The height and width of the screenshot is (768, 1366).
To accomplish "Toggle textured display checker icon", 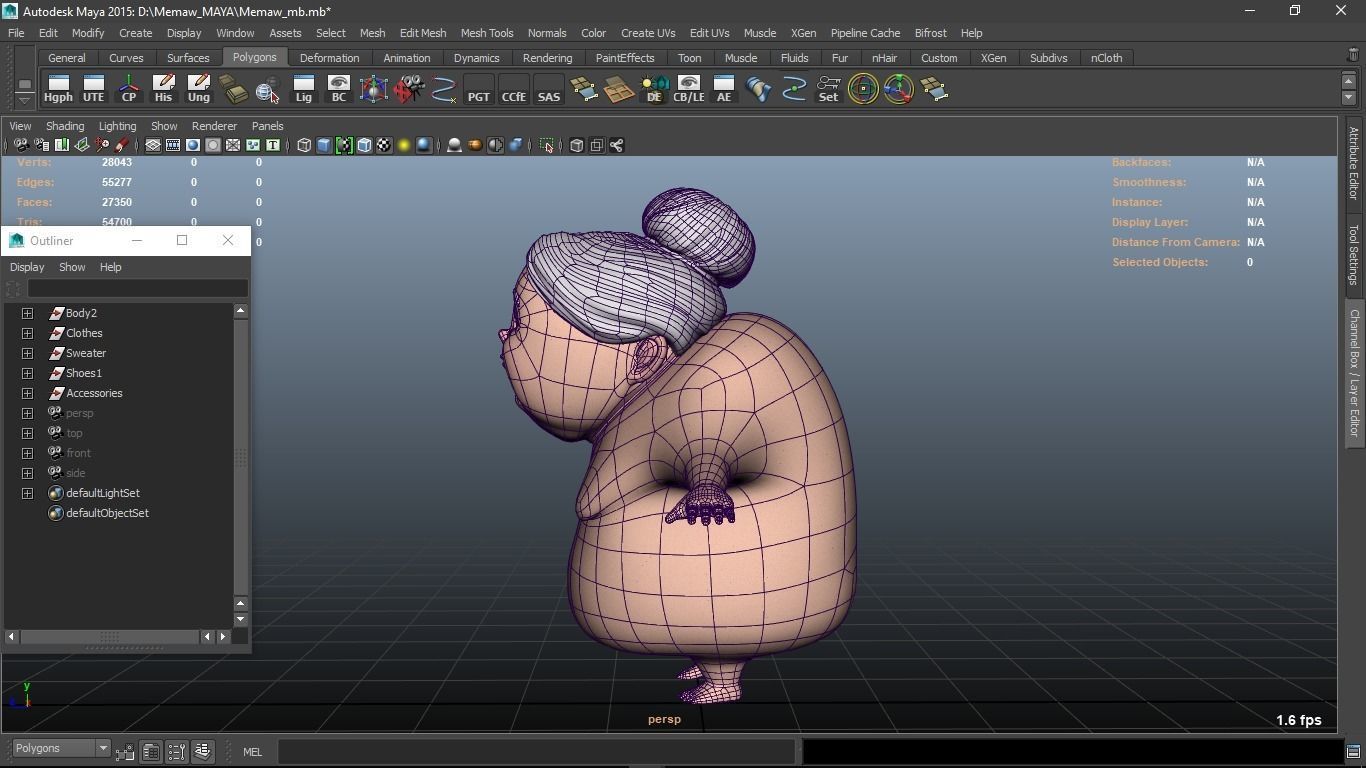I will click(384, 146).
